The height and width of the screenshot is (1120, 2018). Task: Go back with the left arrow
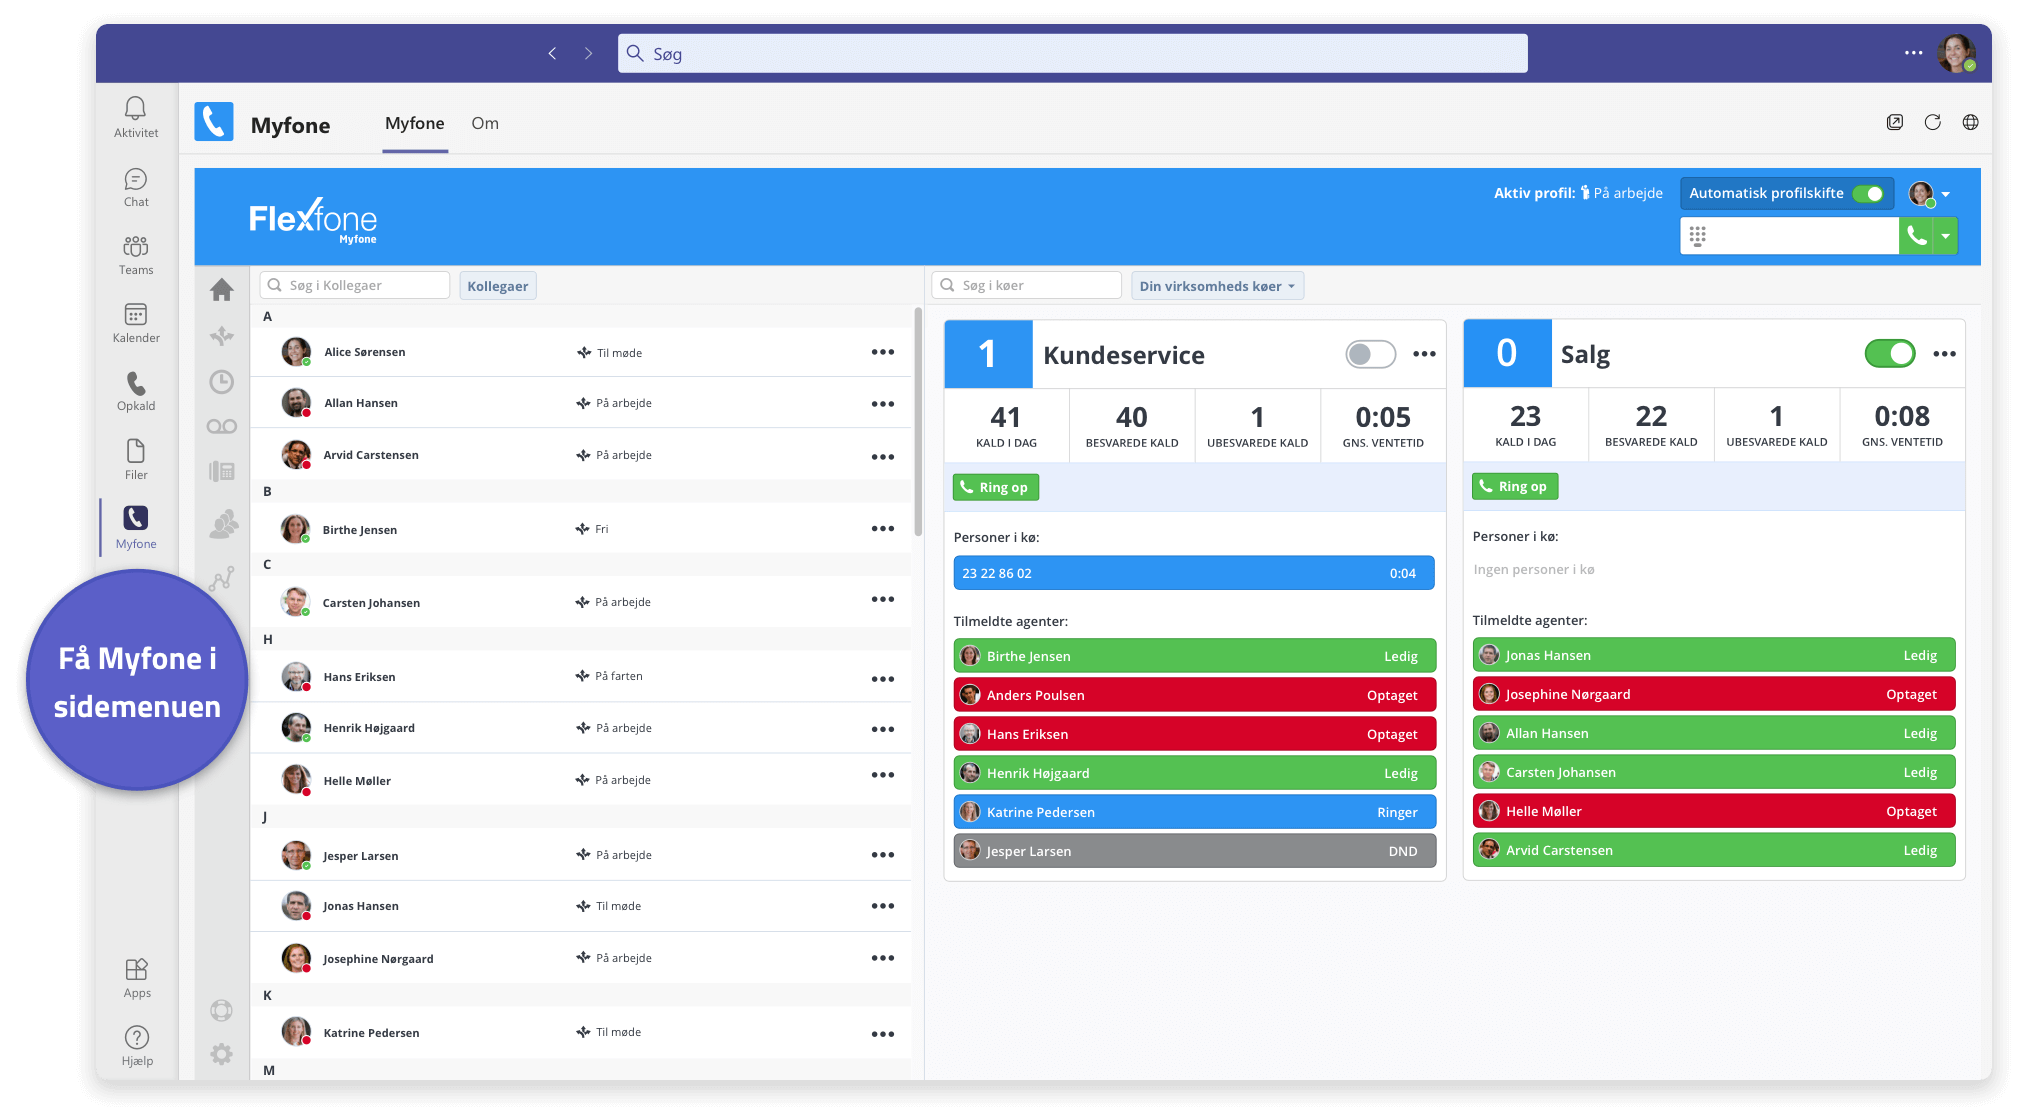552,53
